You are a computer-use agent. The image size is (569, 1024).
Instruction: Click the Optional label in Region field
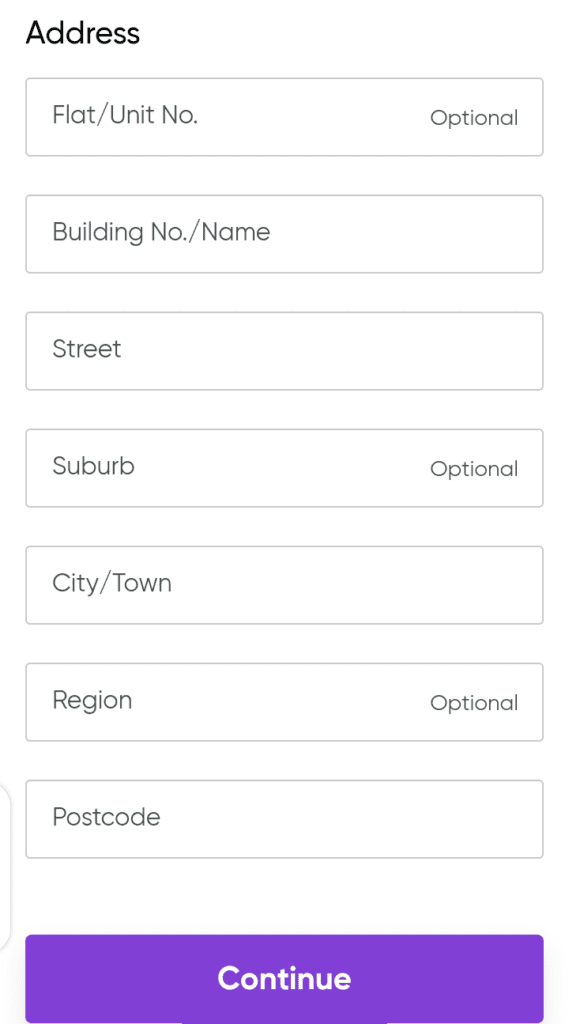(x=474, y=703)
